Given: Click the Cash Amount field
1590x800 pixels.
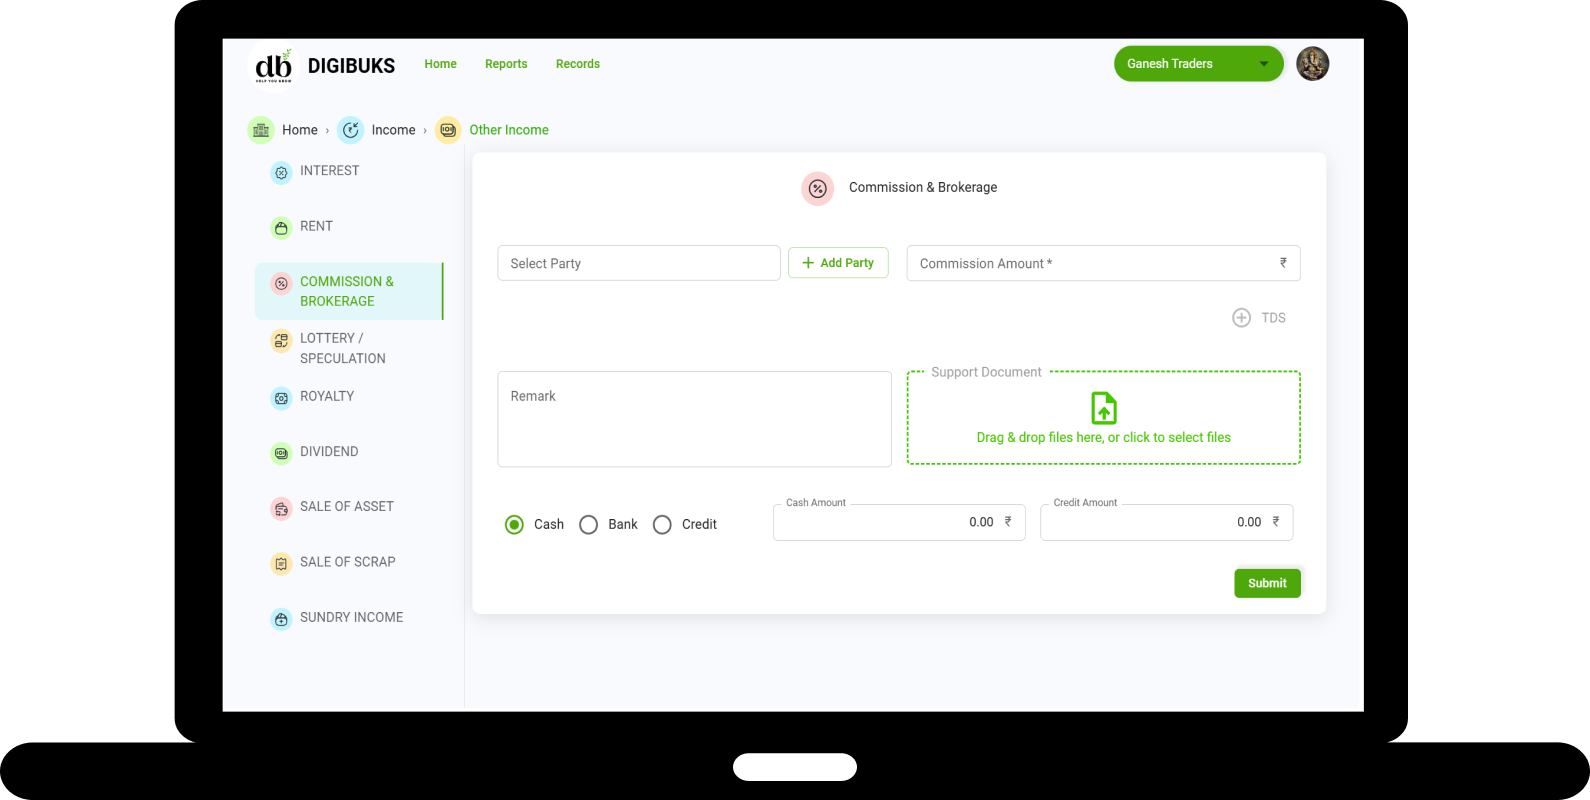Looking at the screenshot, I should point(899,522).
